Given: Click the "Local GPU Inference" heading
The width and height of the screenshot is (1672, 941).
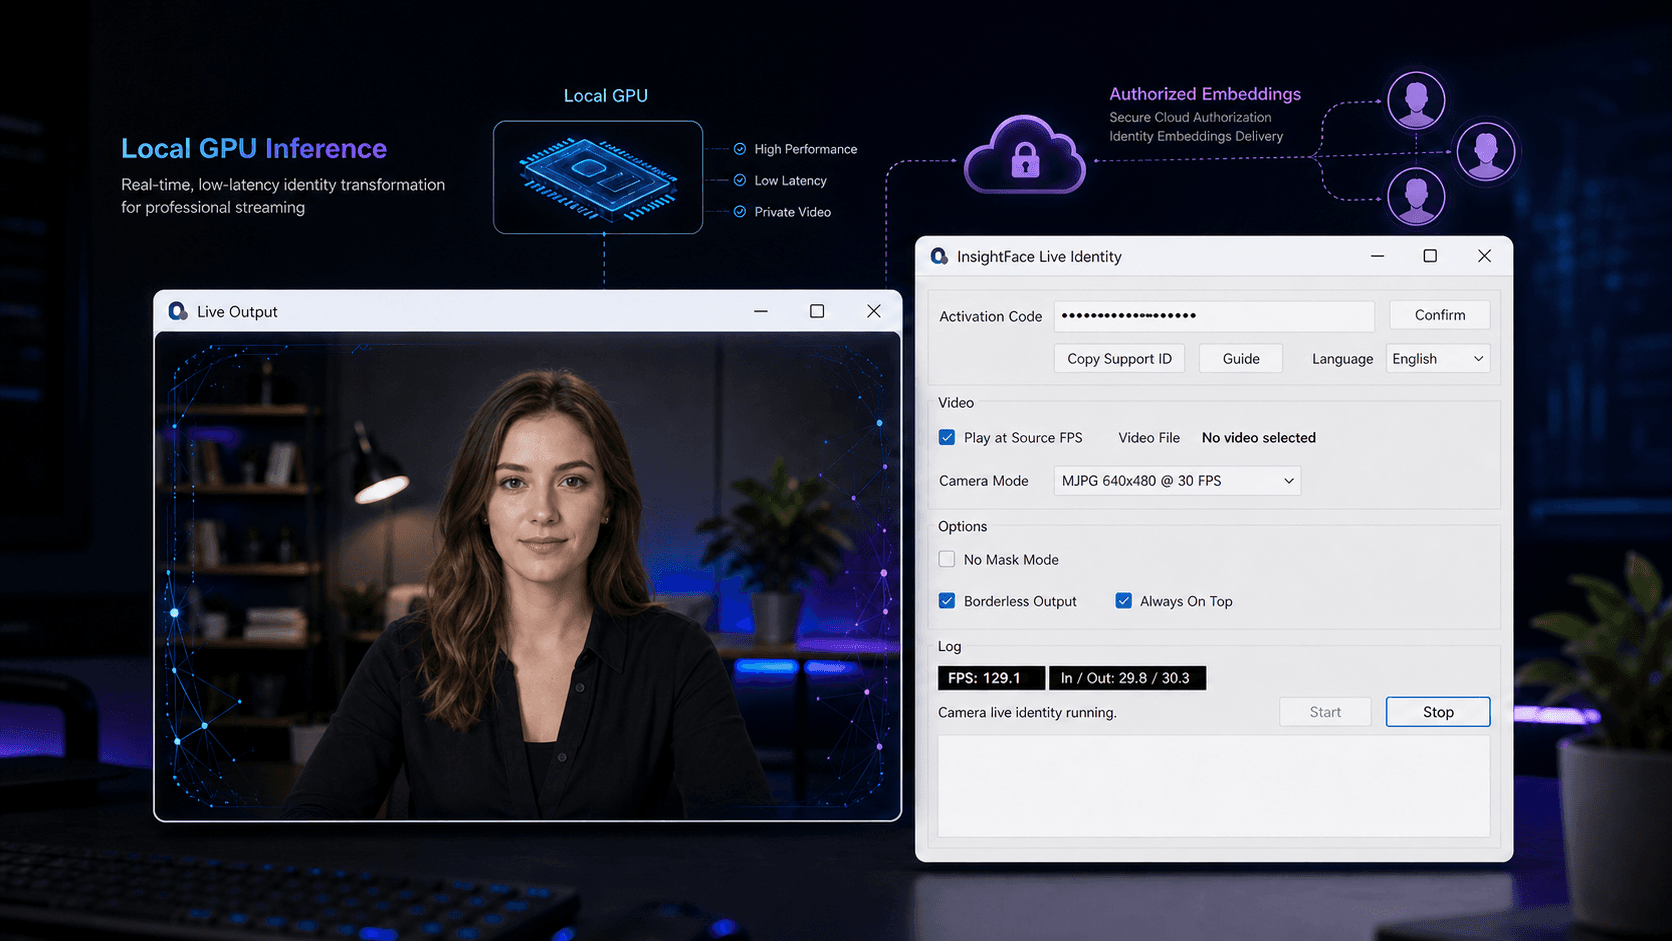Looking at the screenshot, I should pos(254,149).
